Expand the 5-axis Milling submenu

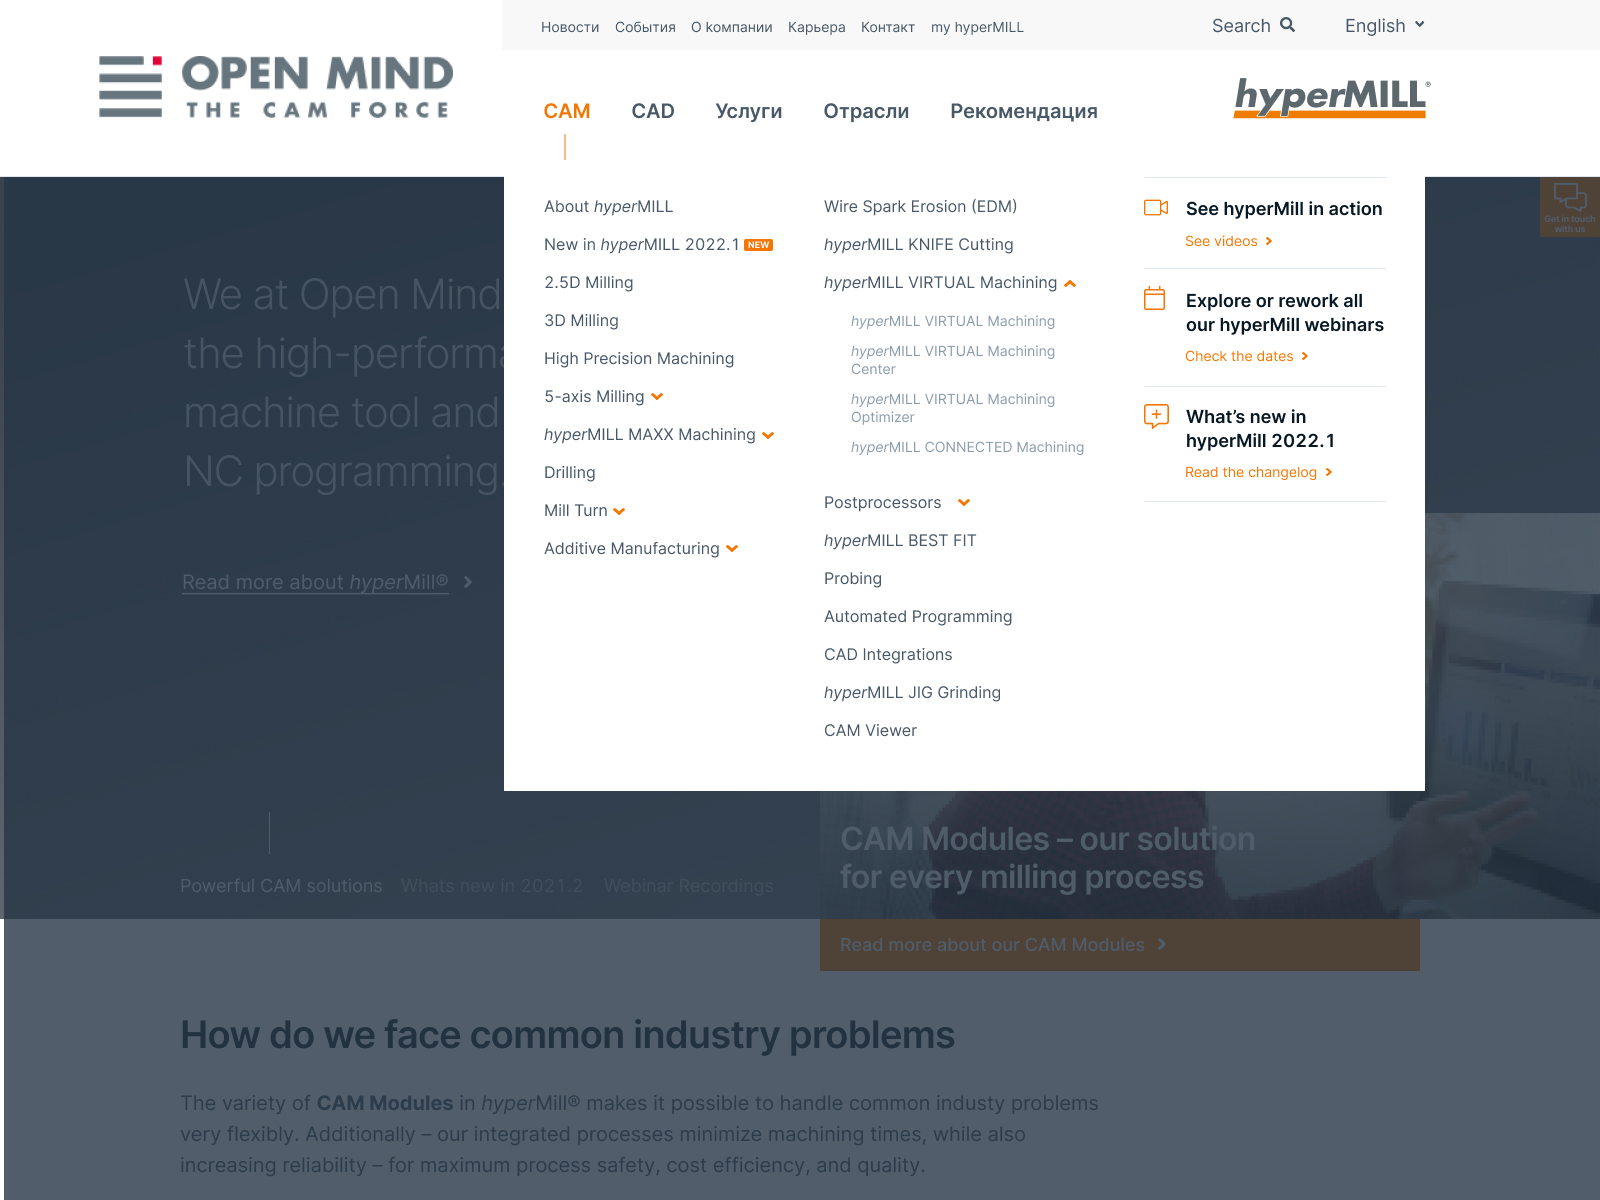pos(657,397)
